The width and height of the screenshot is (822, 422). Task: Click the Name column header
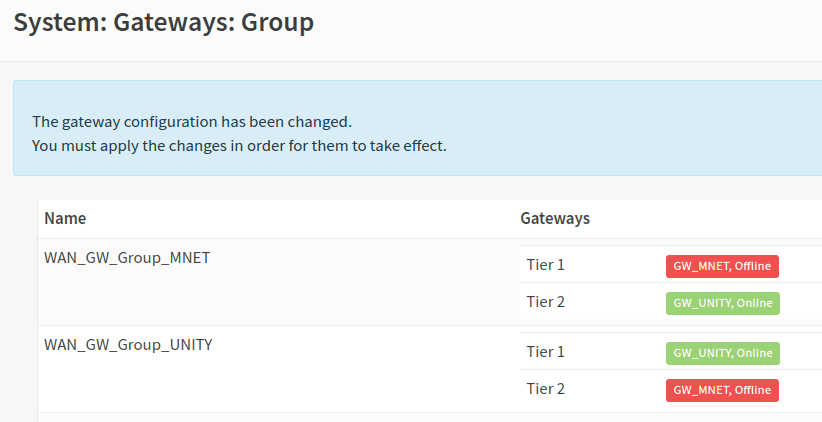(65, 218)
